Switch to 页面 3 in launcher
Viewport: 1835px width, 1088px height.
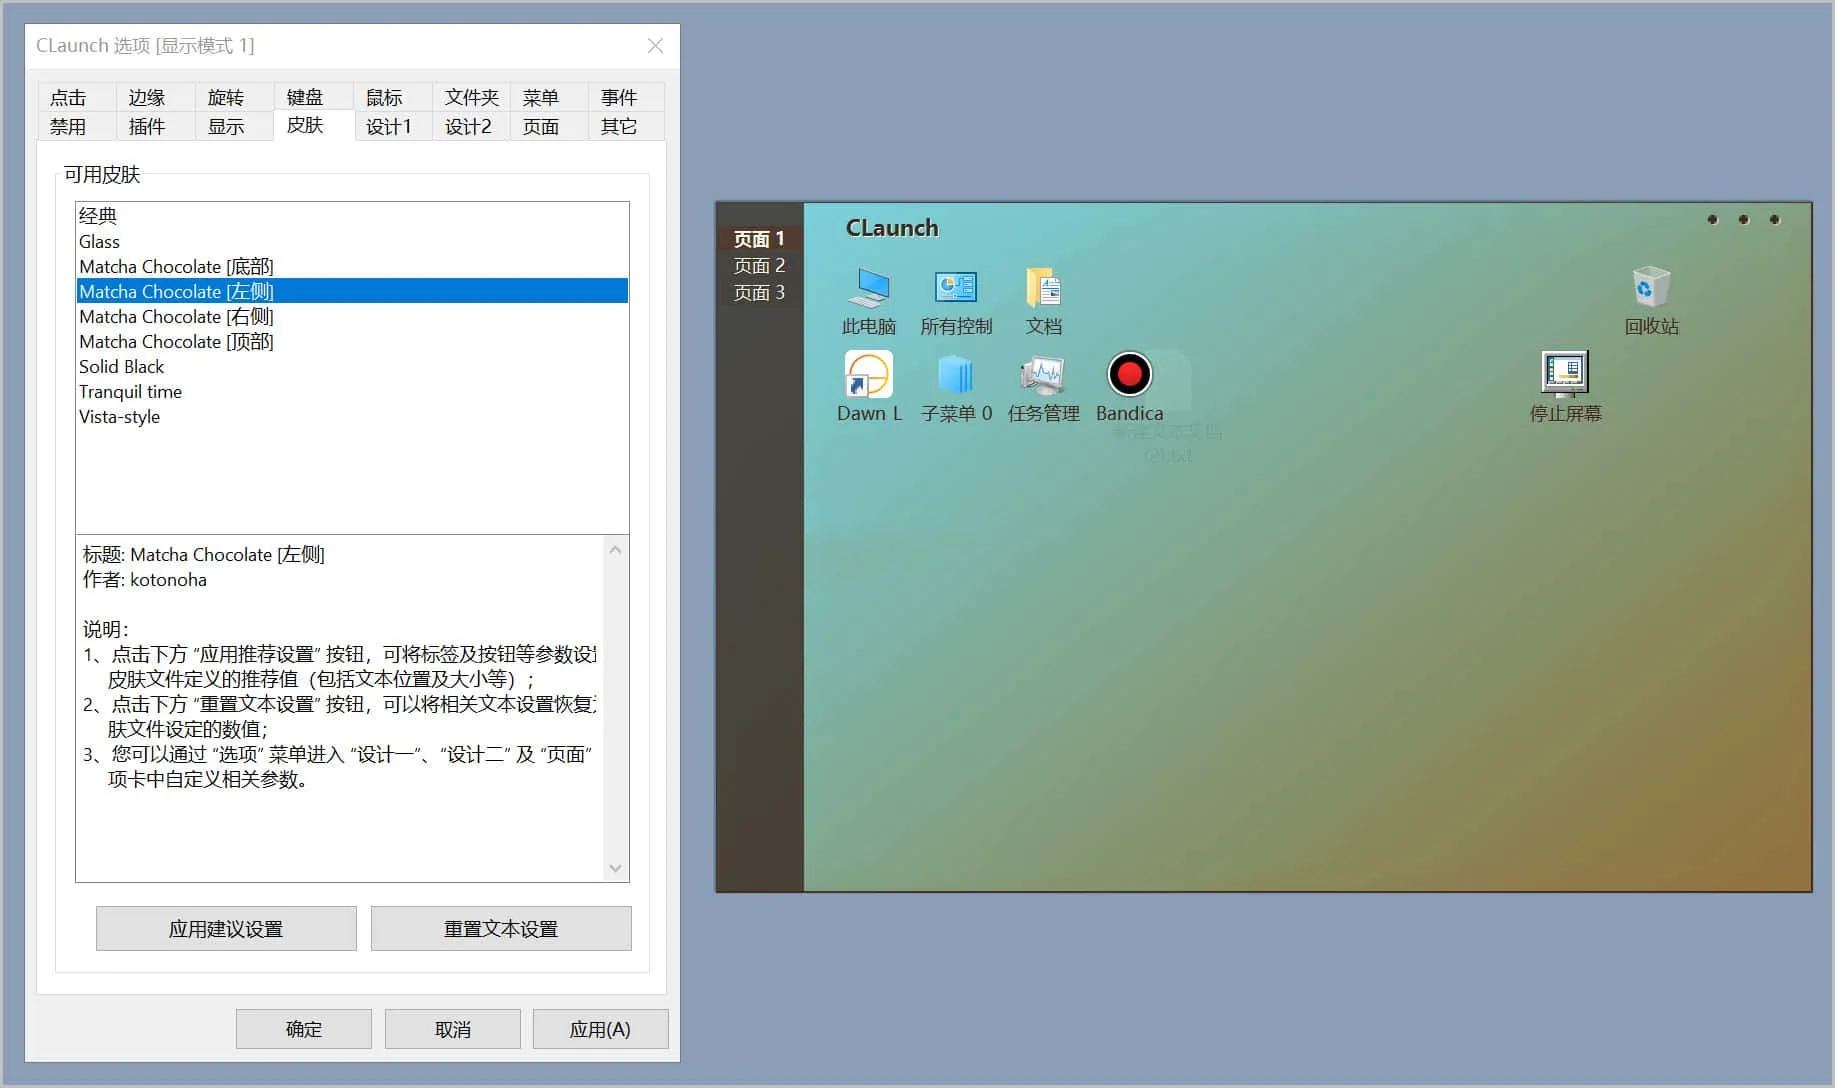click(759, 293)
